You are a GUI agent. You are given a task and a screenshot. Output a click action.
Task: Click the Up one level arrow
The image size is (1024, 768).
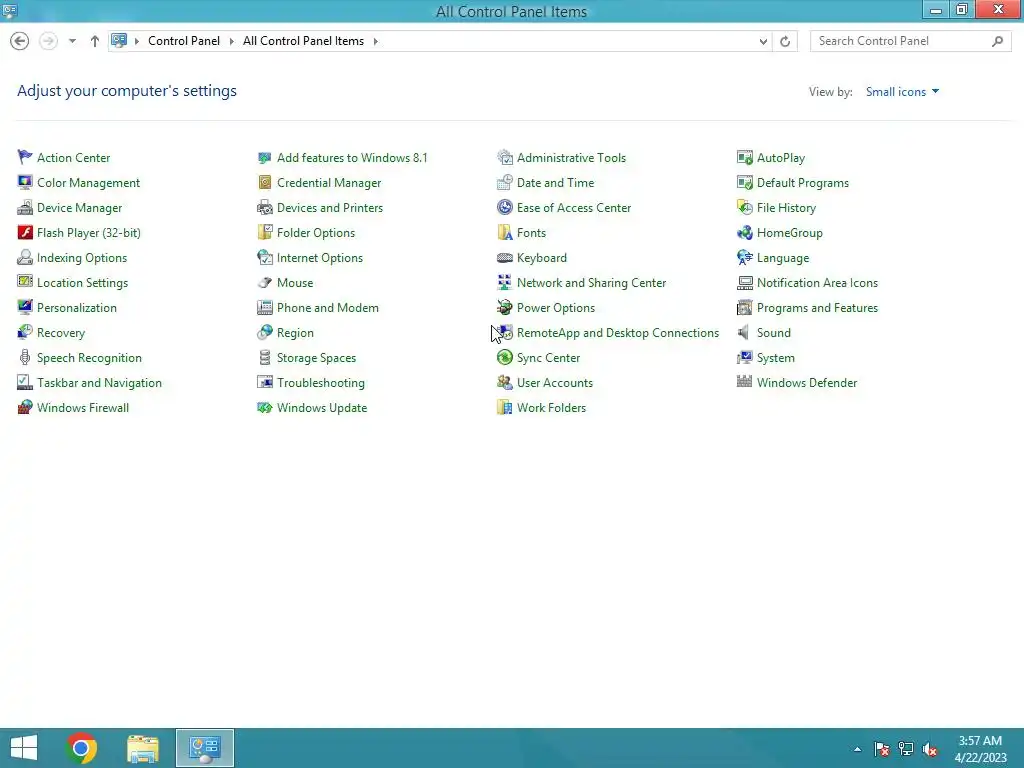pyautogui.click(x=95, y=41)
